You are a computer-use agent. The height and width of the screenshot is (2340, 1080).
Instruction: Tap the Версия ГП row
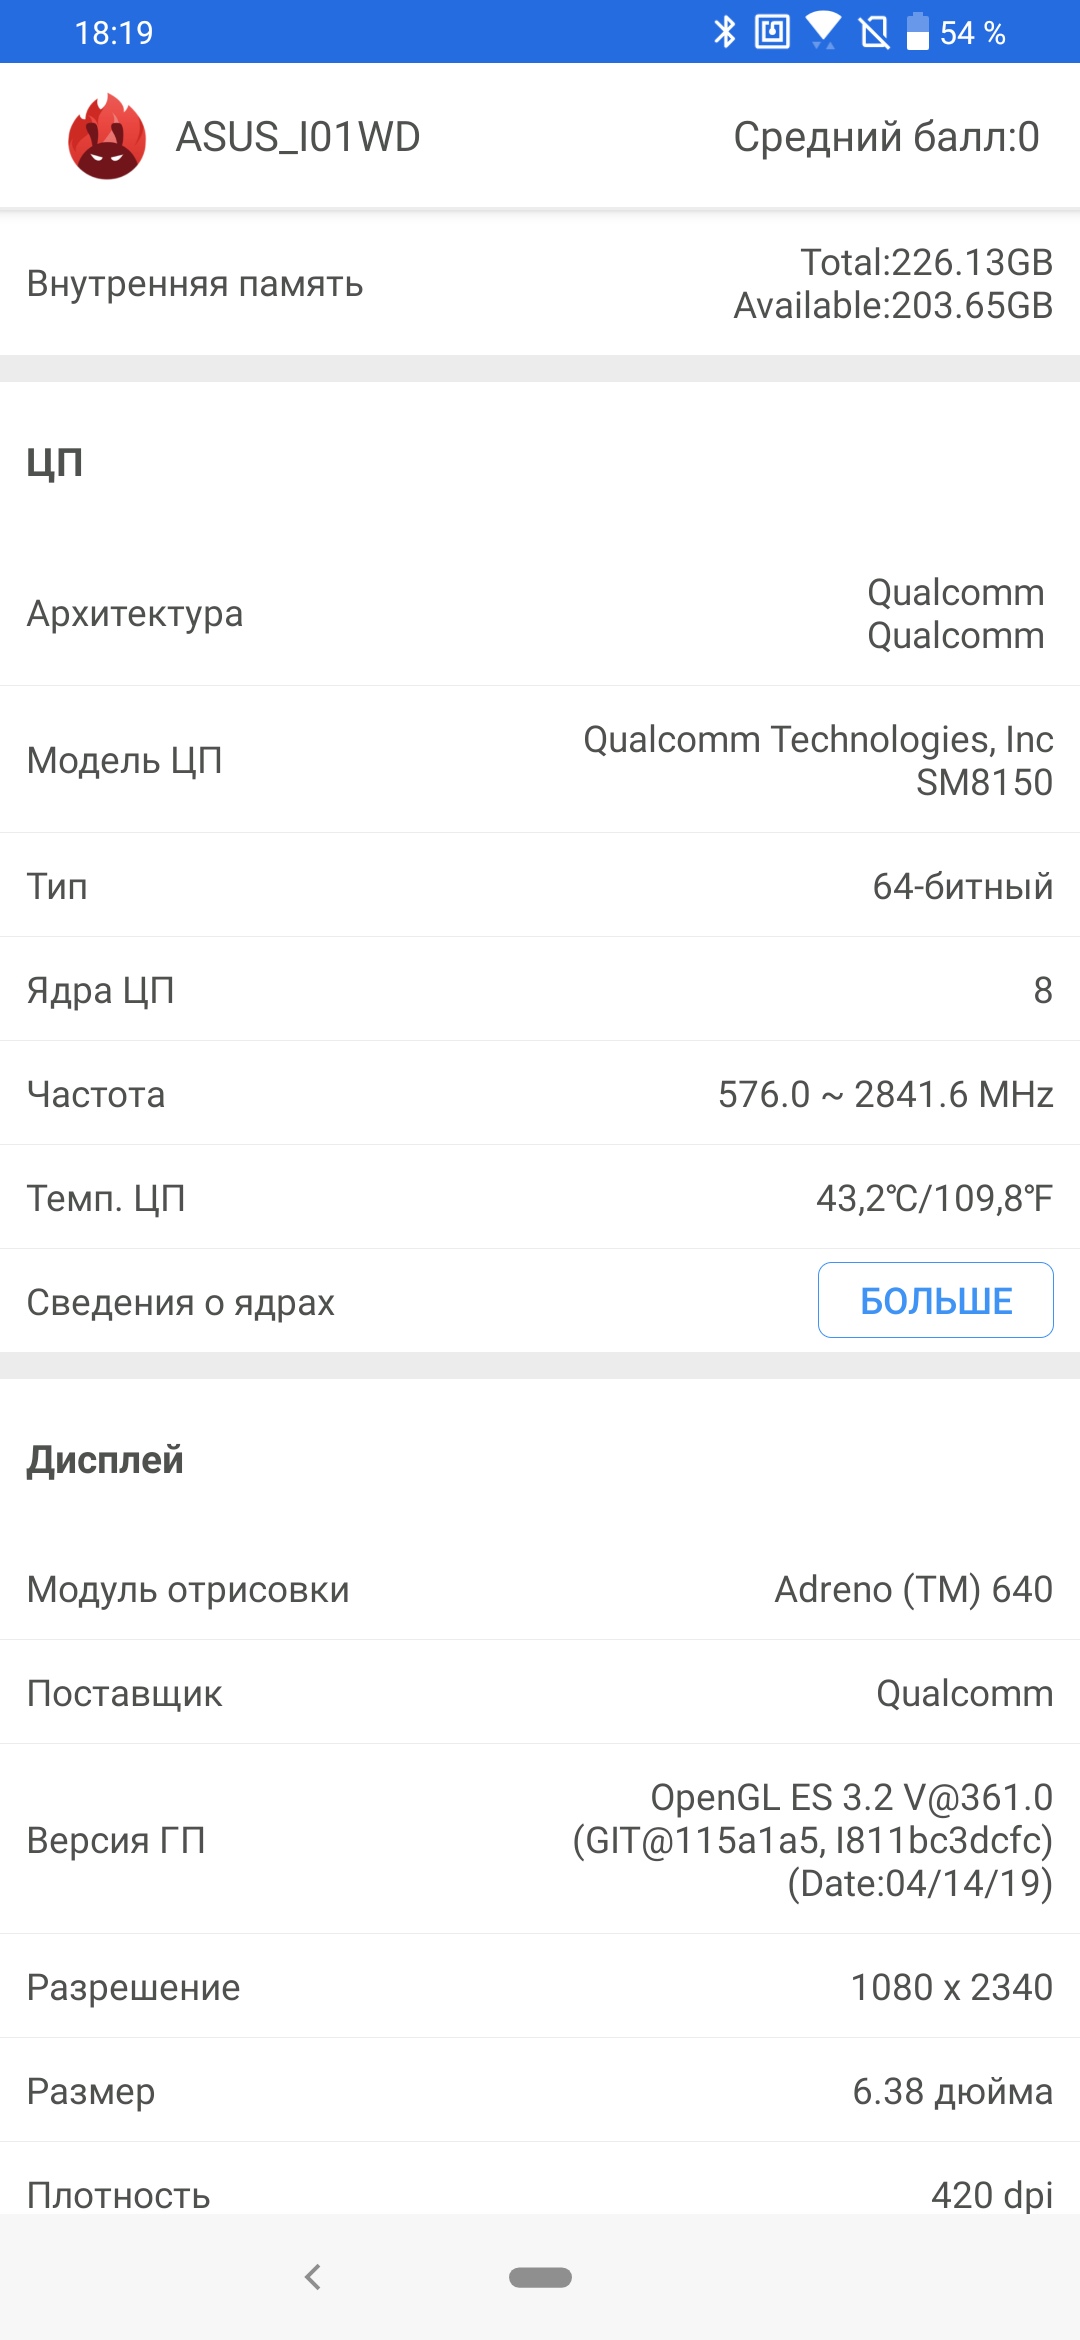pyautogui.click(x=540, y=1840)
